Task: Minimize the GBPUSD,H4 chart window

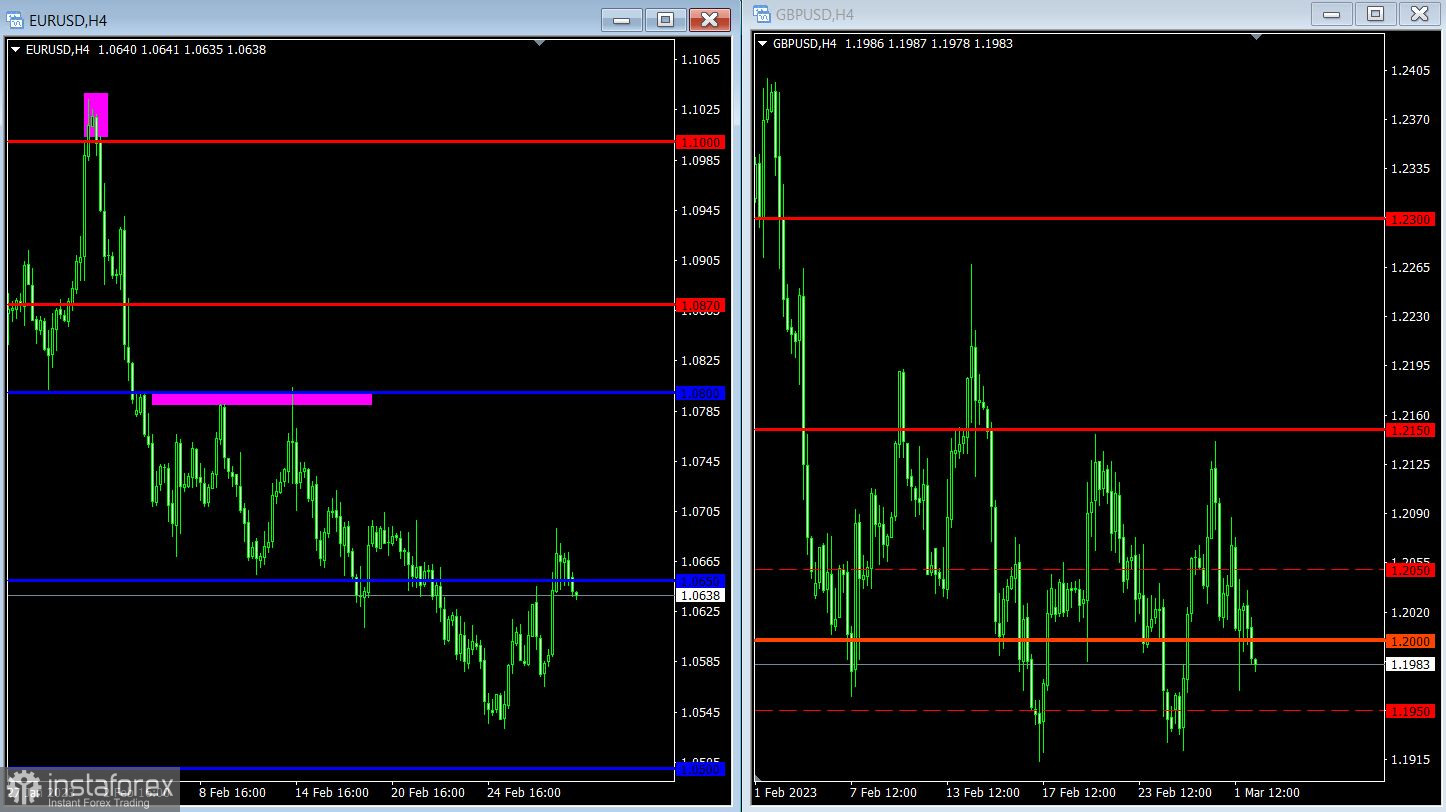Action: (x=1331, y=13)
